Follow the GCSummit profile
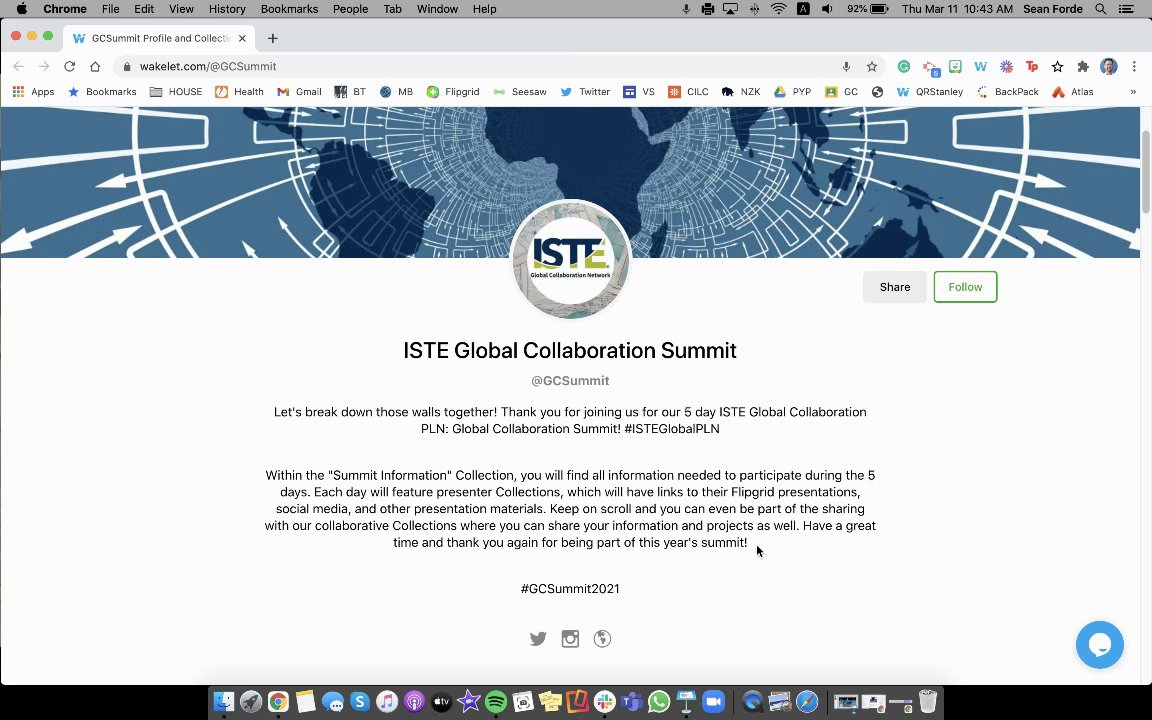1152x720 pixels. coord(965,287)
